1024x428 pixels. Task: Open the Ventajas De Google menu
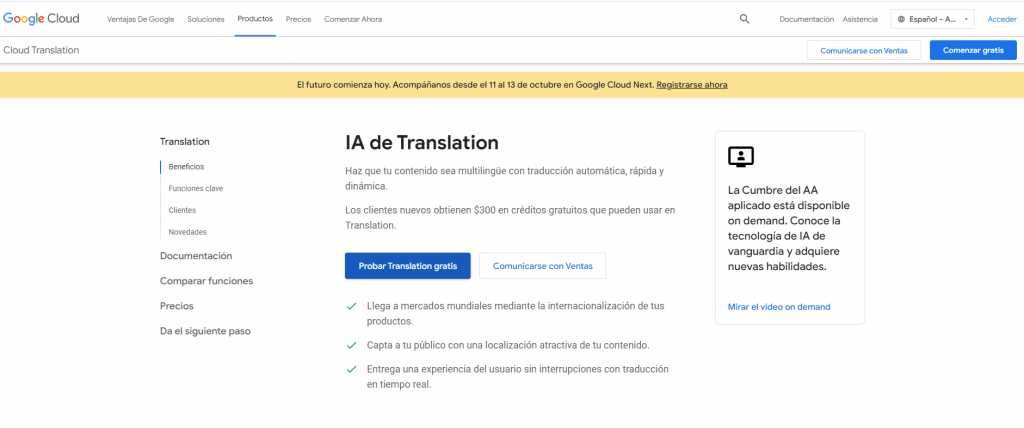point(141,19)
